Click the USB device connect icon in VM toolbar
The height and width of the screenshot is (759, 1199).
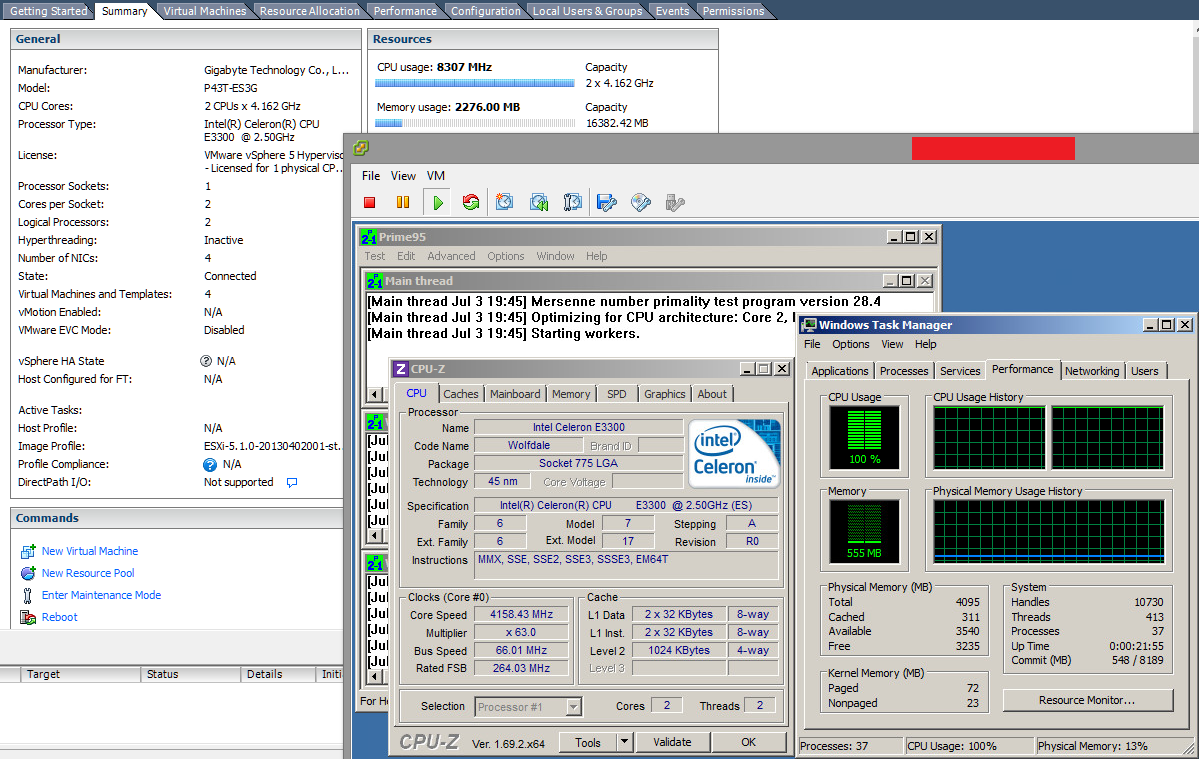(x=674, y=203)
